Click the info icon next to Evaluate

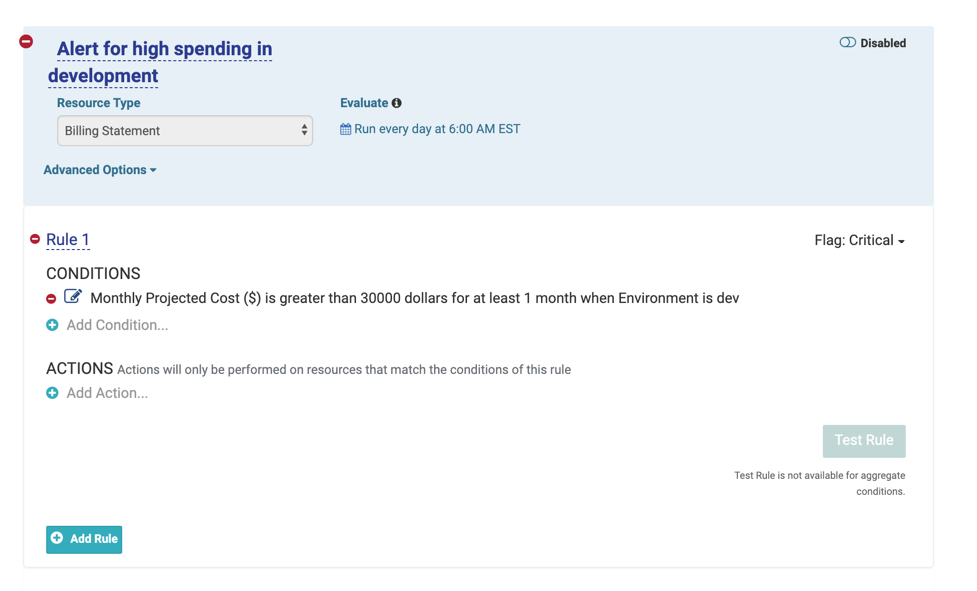click(x=397, y=103)
